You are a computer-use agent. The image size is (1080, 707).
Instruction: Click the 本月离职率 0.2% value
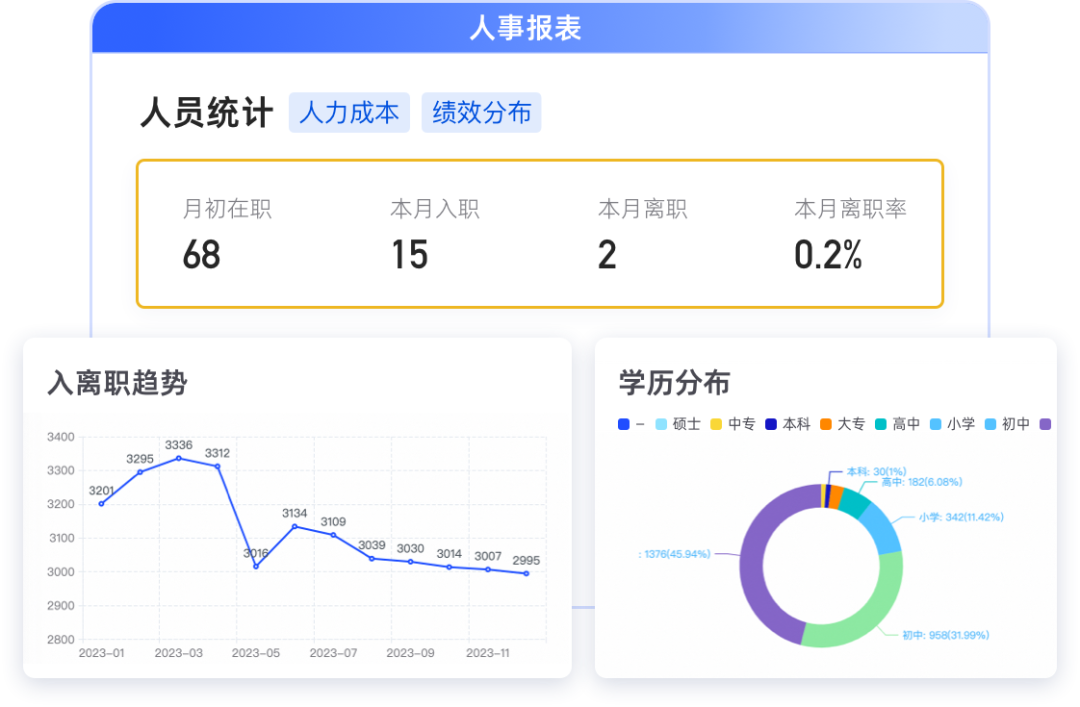tap(828, 255)
